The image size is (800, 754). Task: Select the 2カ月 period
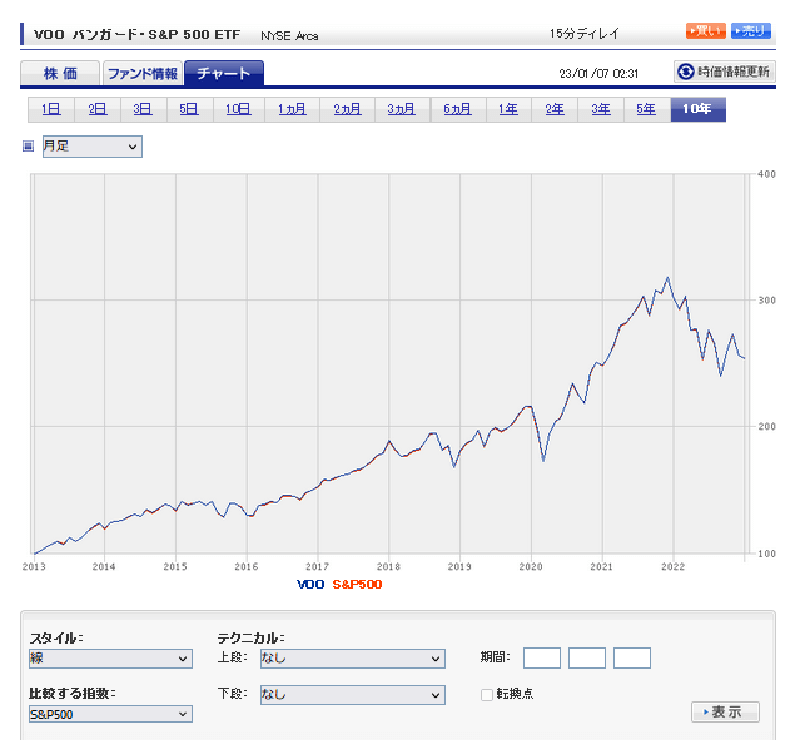pyautogui.click(x=347, y=109)
